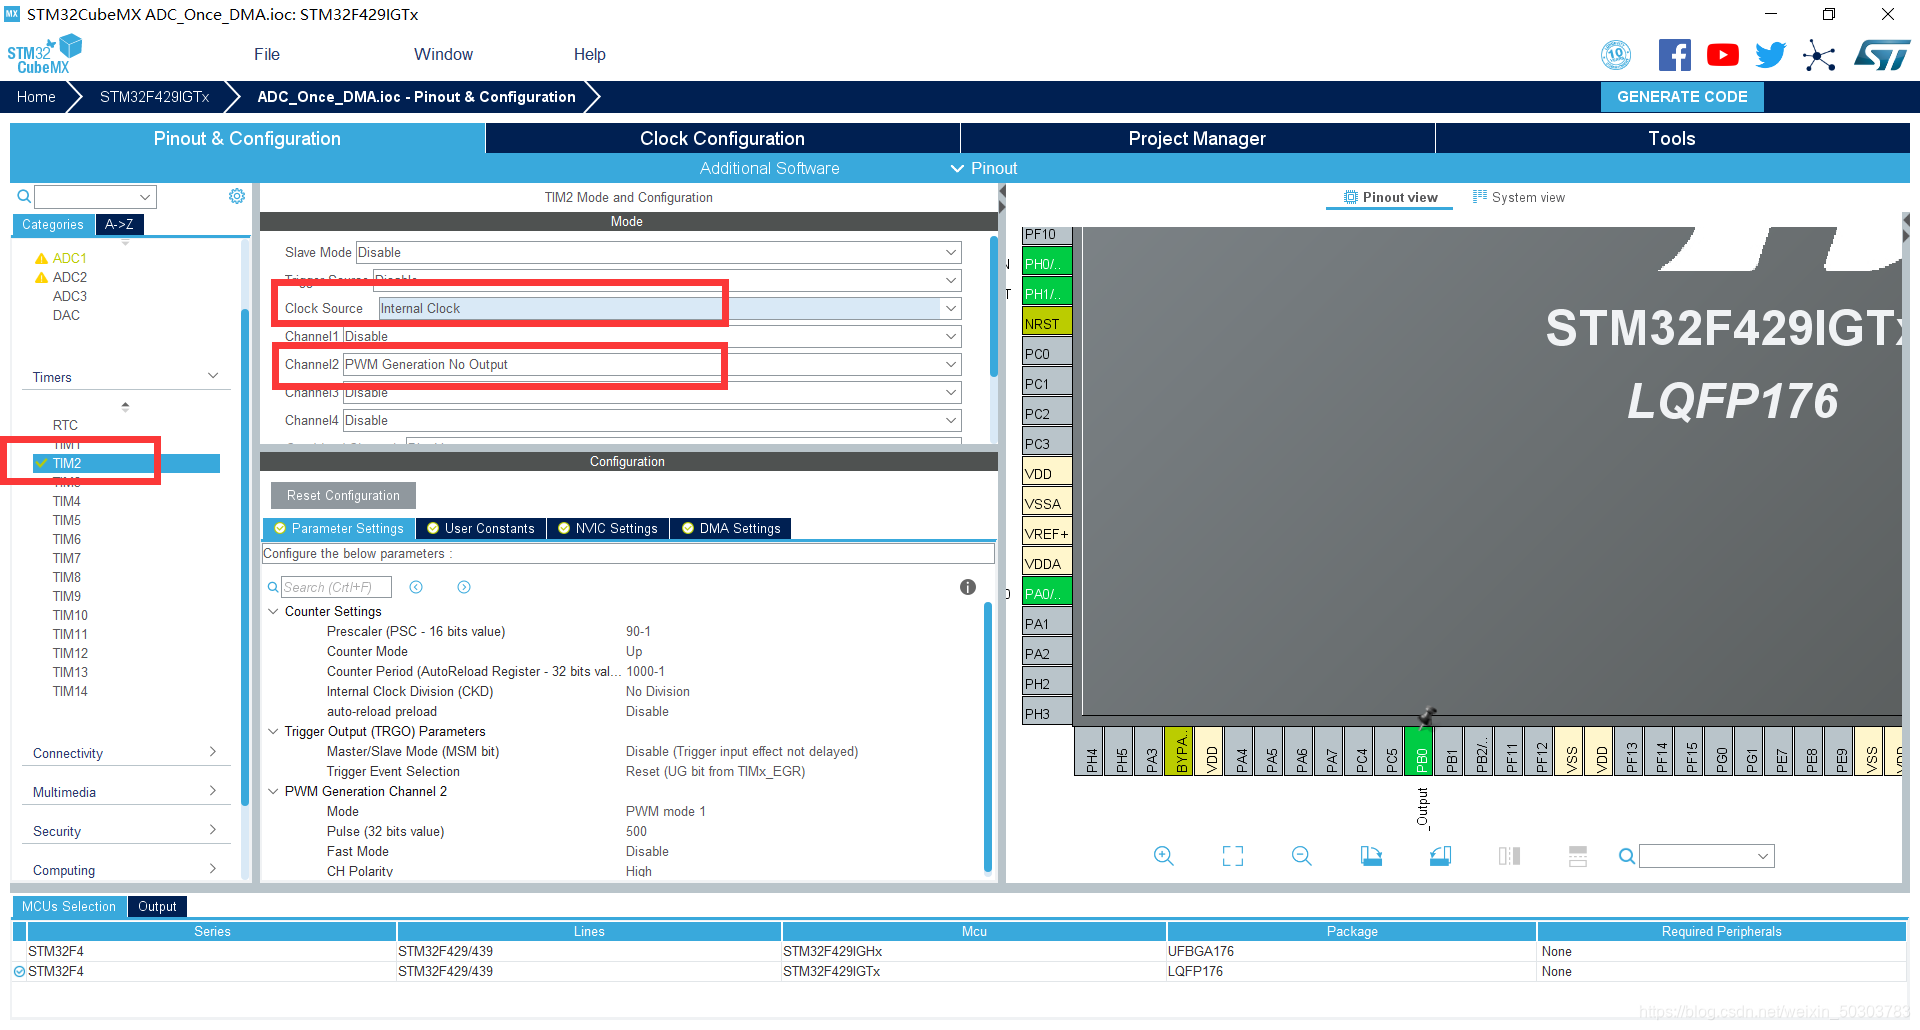Go to next parameter search result
Image resolution: width=1920 pixels, height=1030 pixels.
pos(464,587)
